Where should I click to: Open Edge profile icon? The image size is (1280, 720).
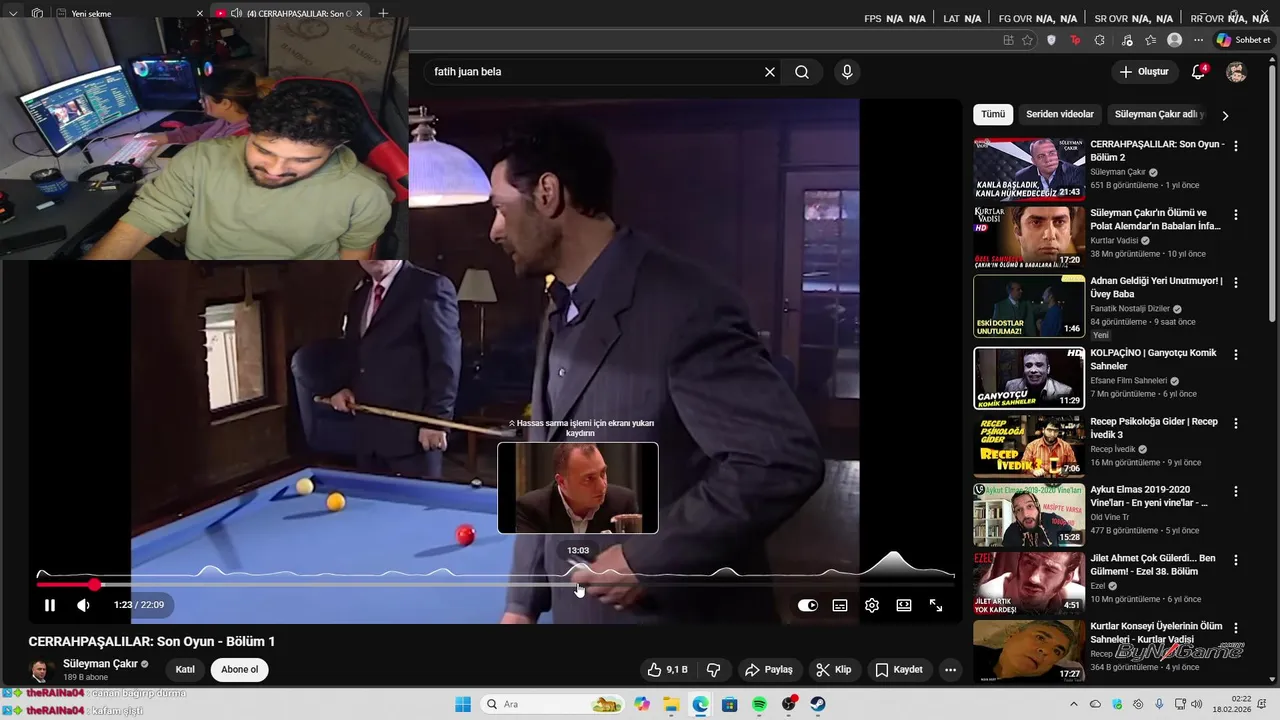[1174, 40]
